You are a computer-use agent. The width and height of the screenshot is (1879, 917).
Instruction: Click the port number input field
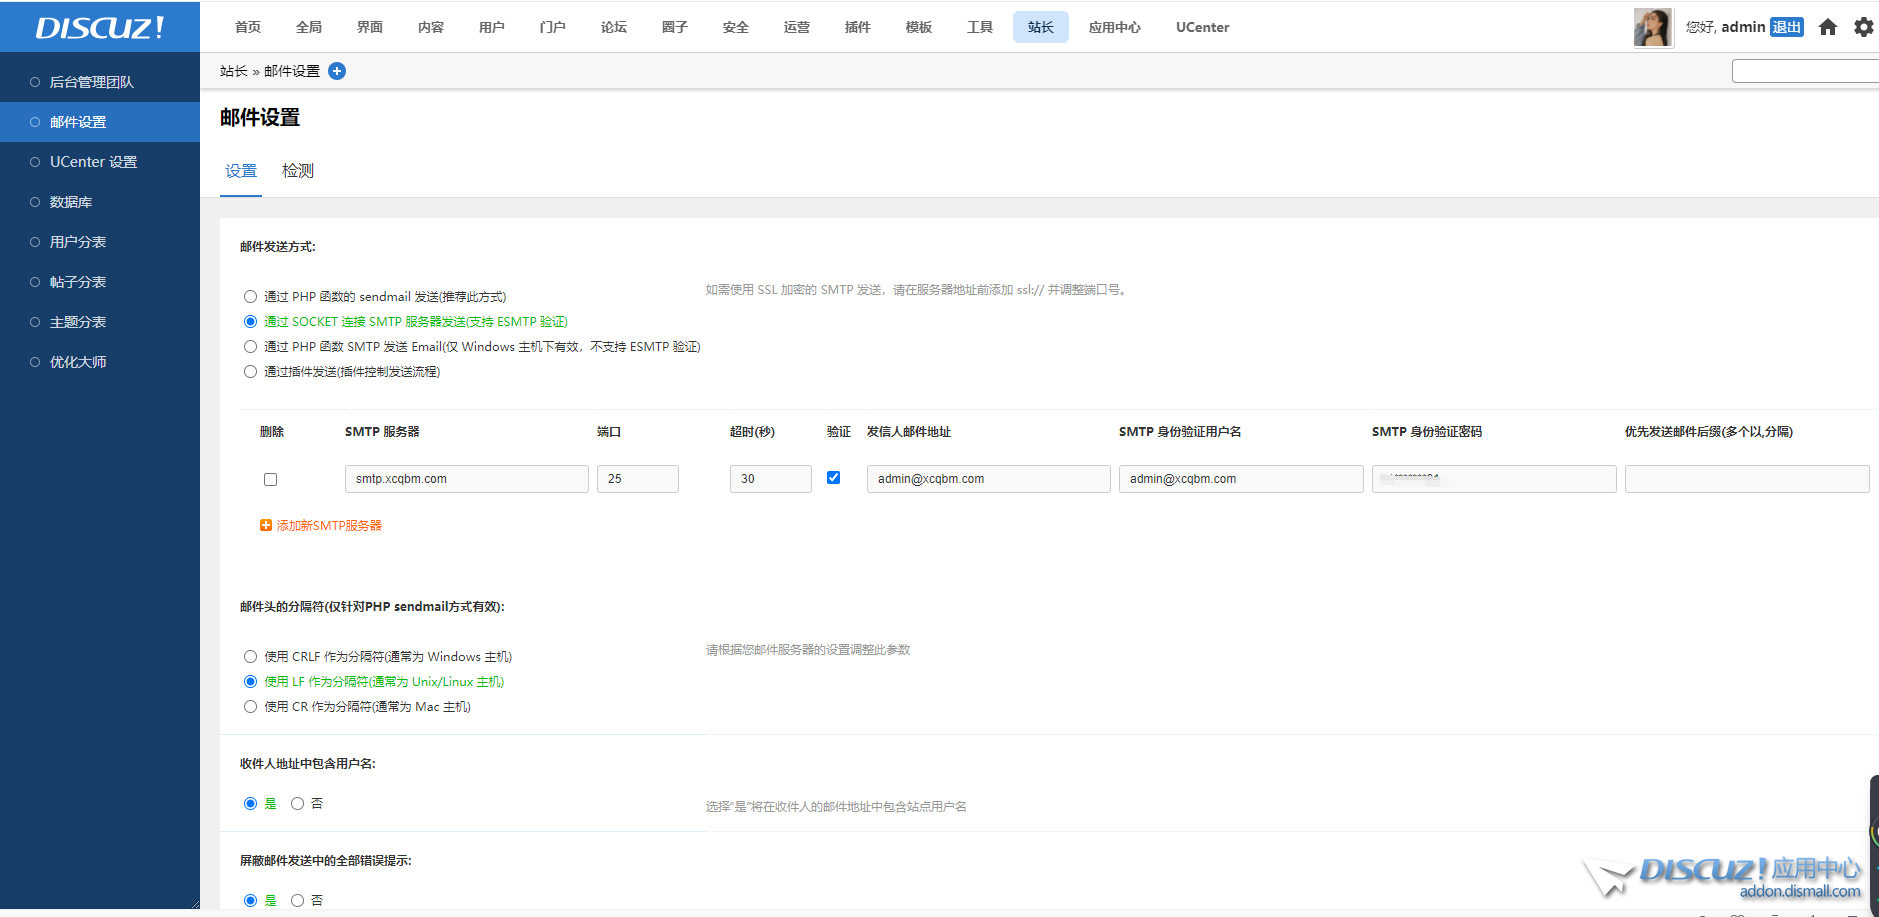coord(637,479)
